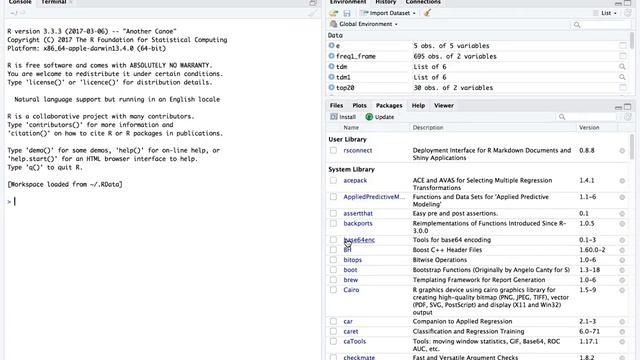Open the load workspace folder icon
The width and height of the screenshot is (640, 360).
[334, 13]
